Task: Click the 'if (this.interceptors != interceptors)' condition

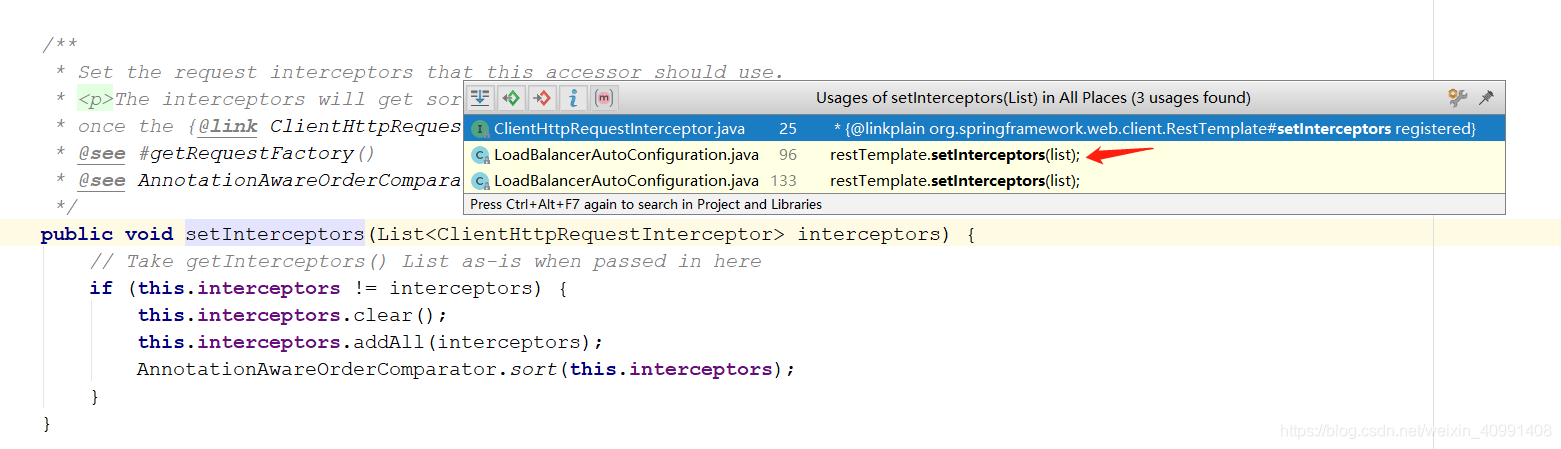Action: [328, 288]
